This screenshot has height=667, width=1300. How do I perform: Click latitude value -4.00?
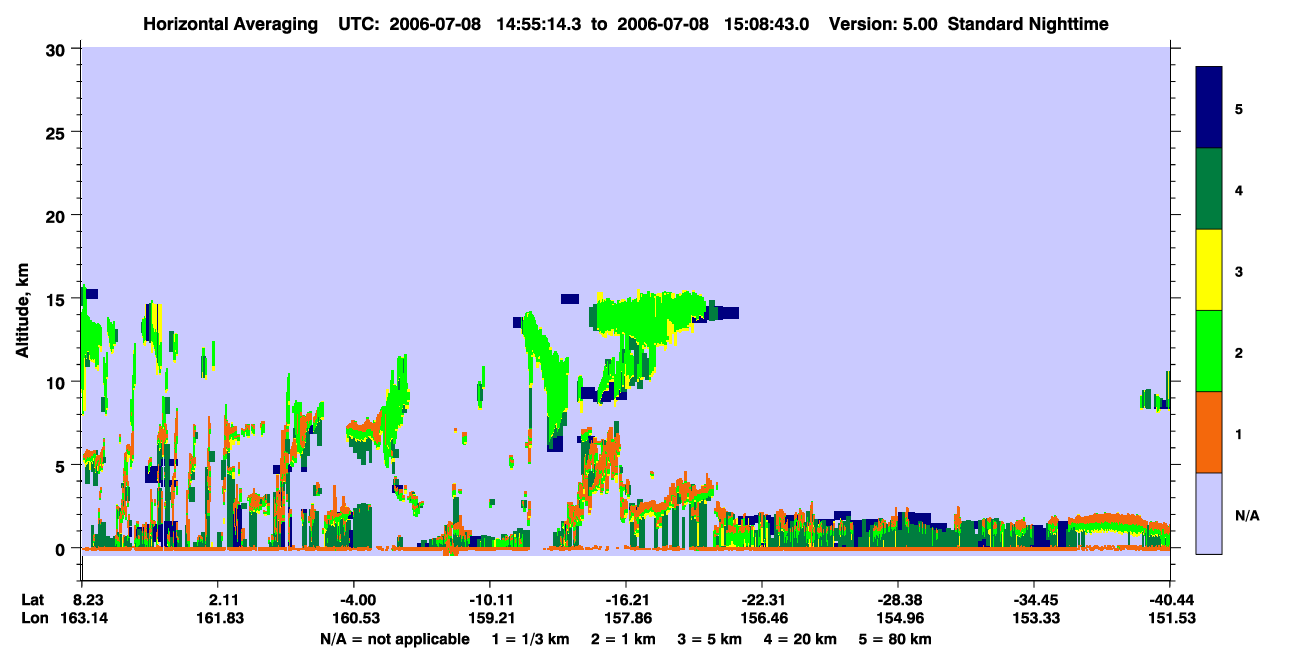point(355,600)
